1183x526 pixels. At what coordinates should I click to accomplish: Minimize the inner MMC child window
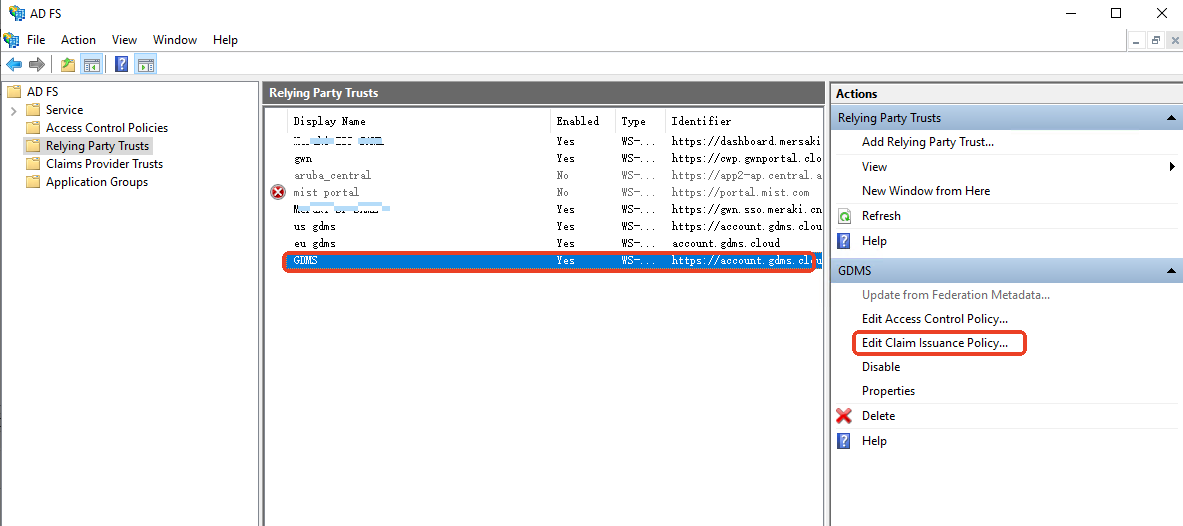click(x=1138, y=42)
